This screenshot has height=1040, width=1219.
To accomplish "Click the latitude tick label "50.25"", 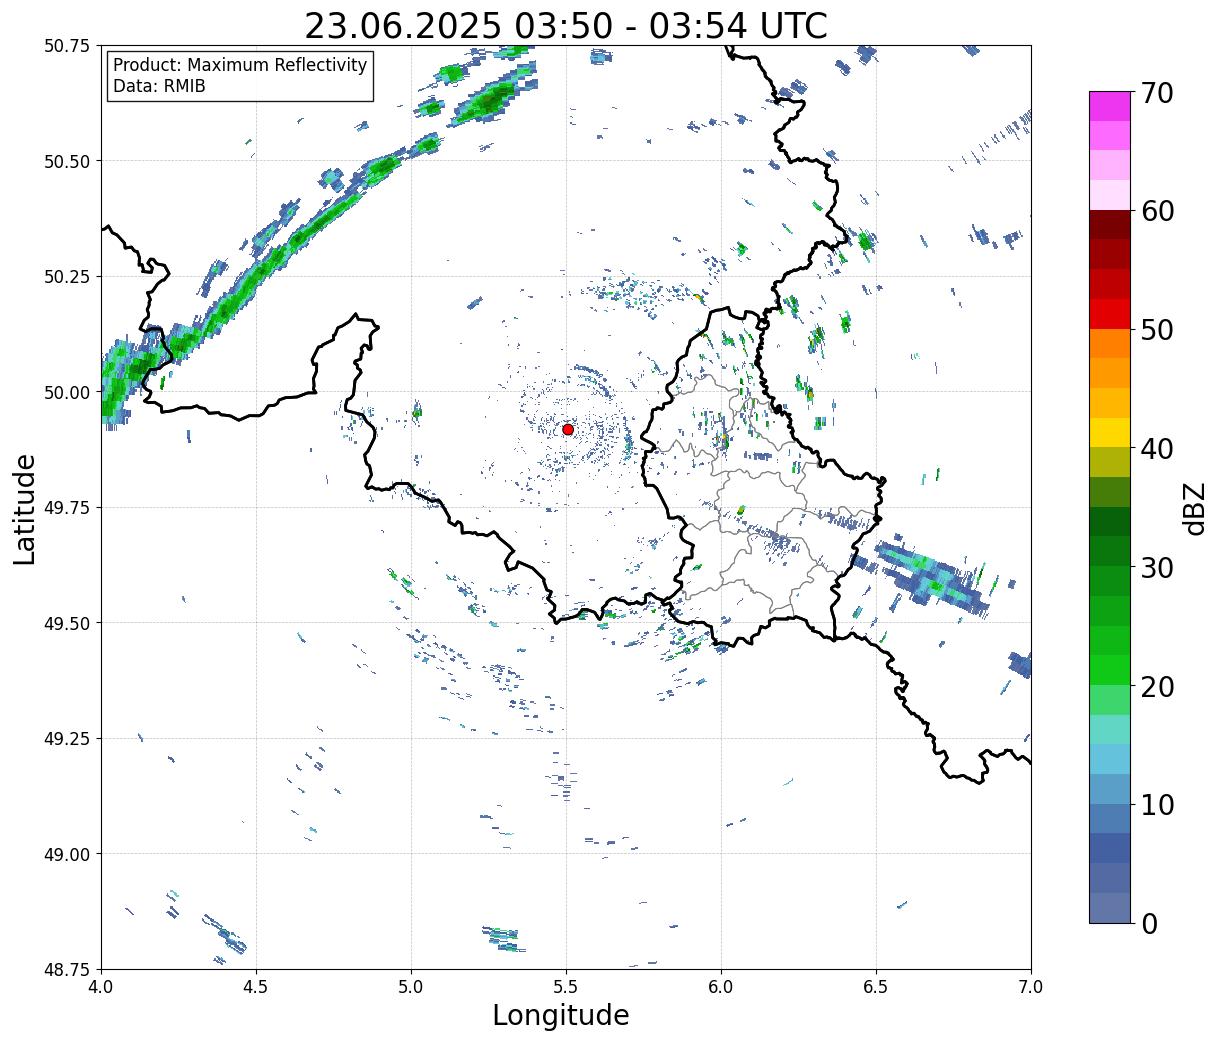I will click(68, 276).
